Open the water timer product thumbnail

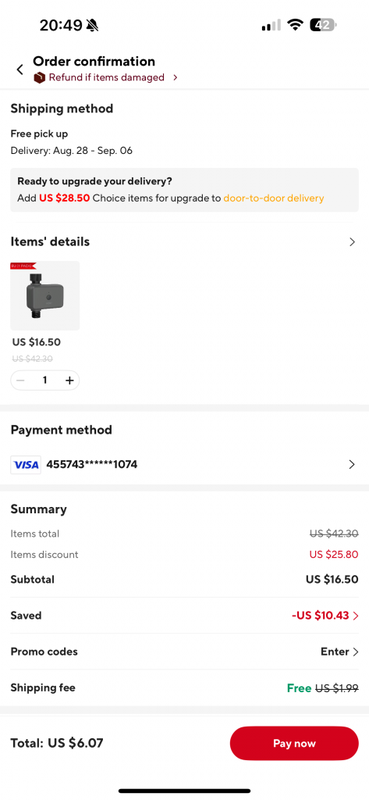[45, 295]
